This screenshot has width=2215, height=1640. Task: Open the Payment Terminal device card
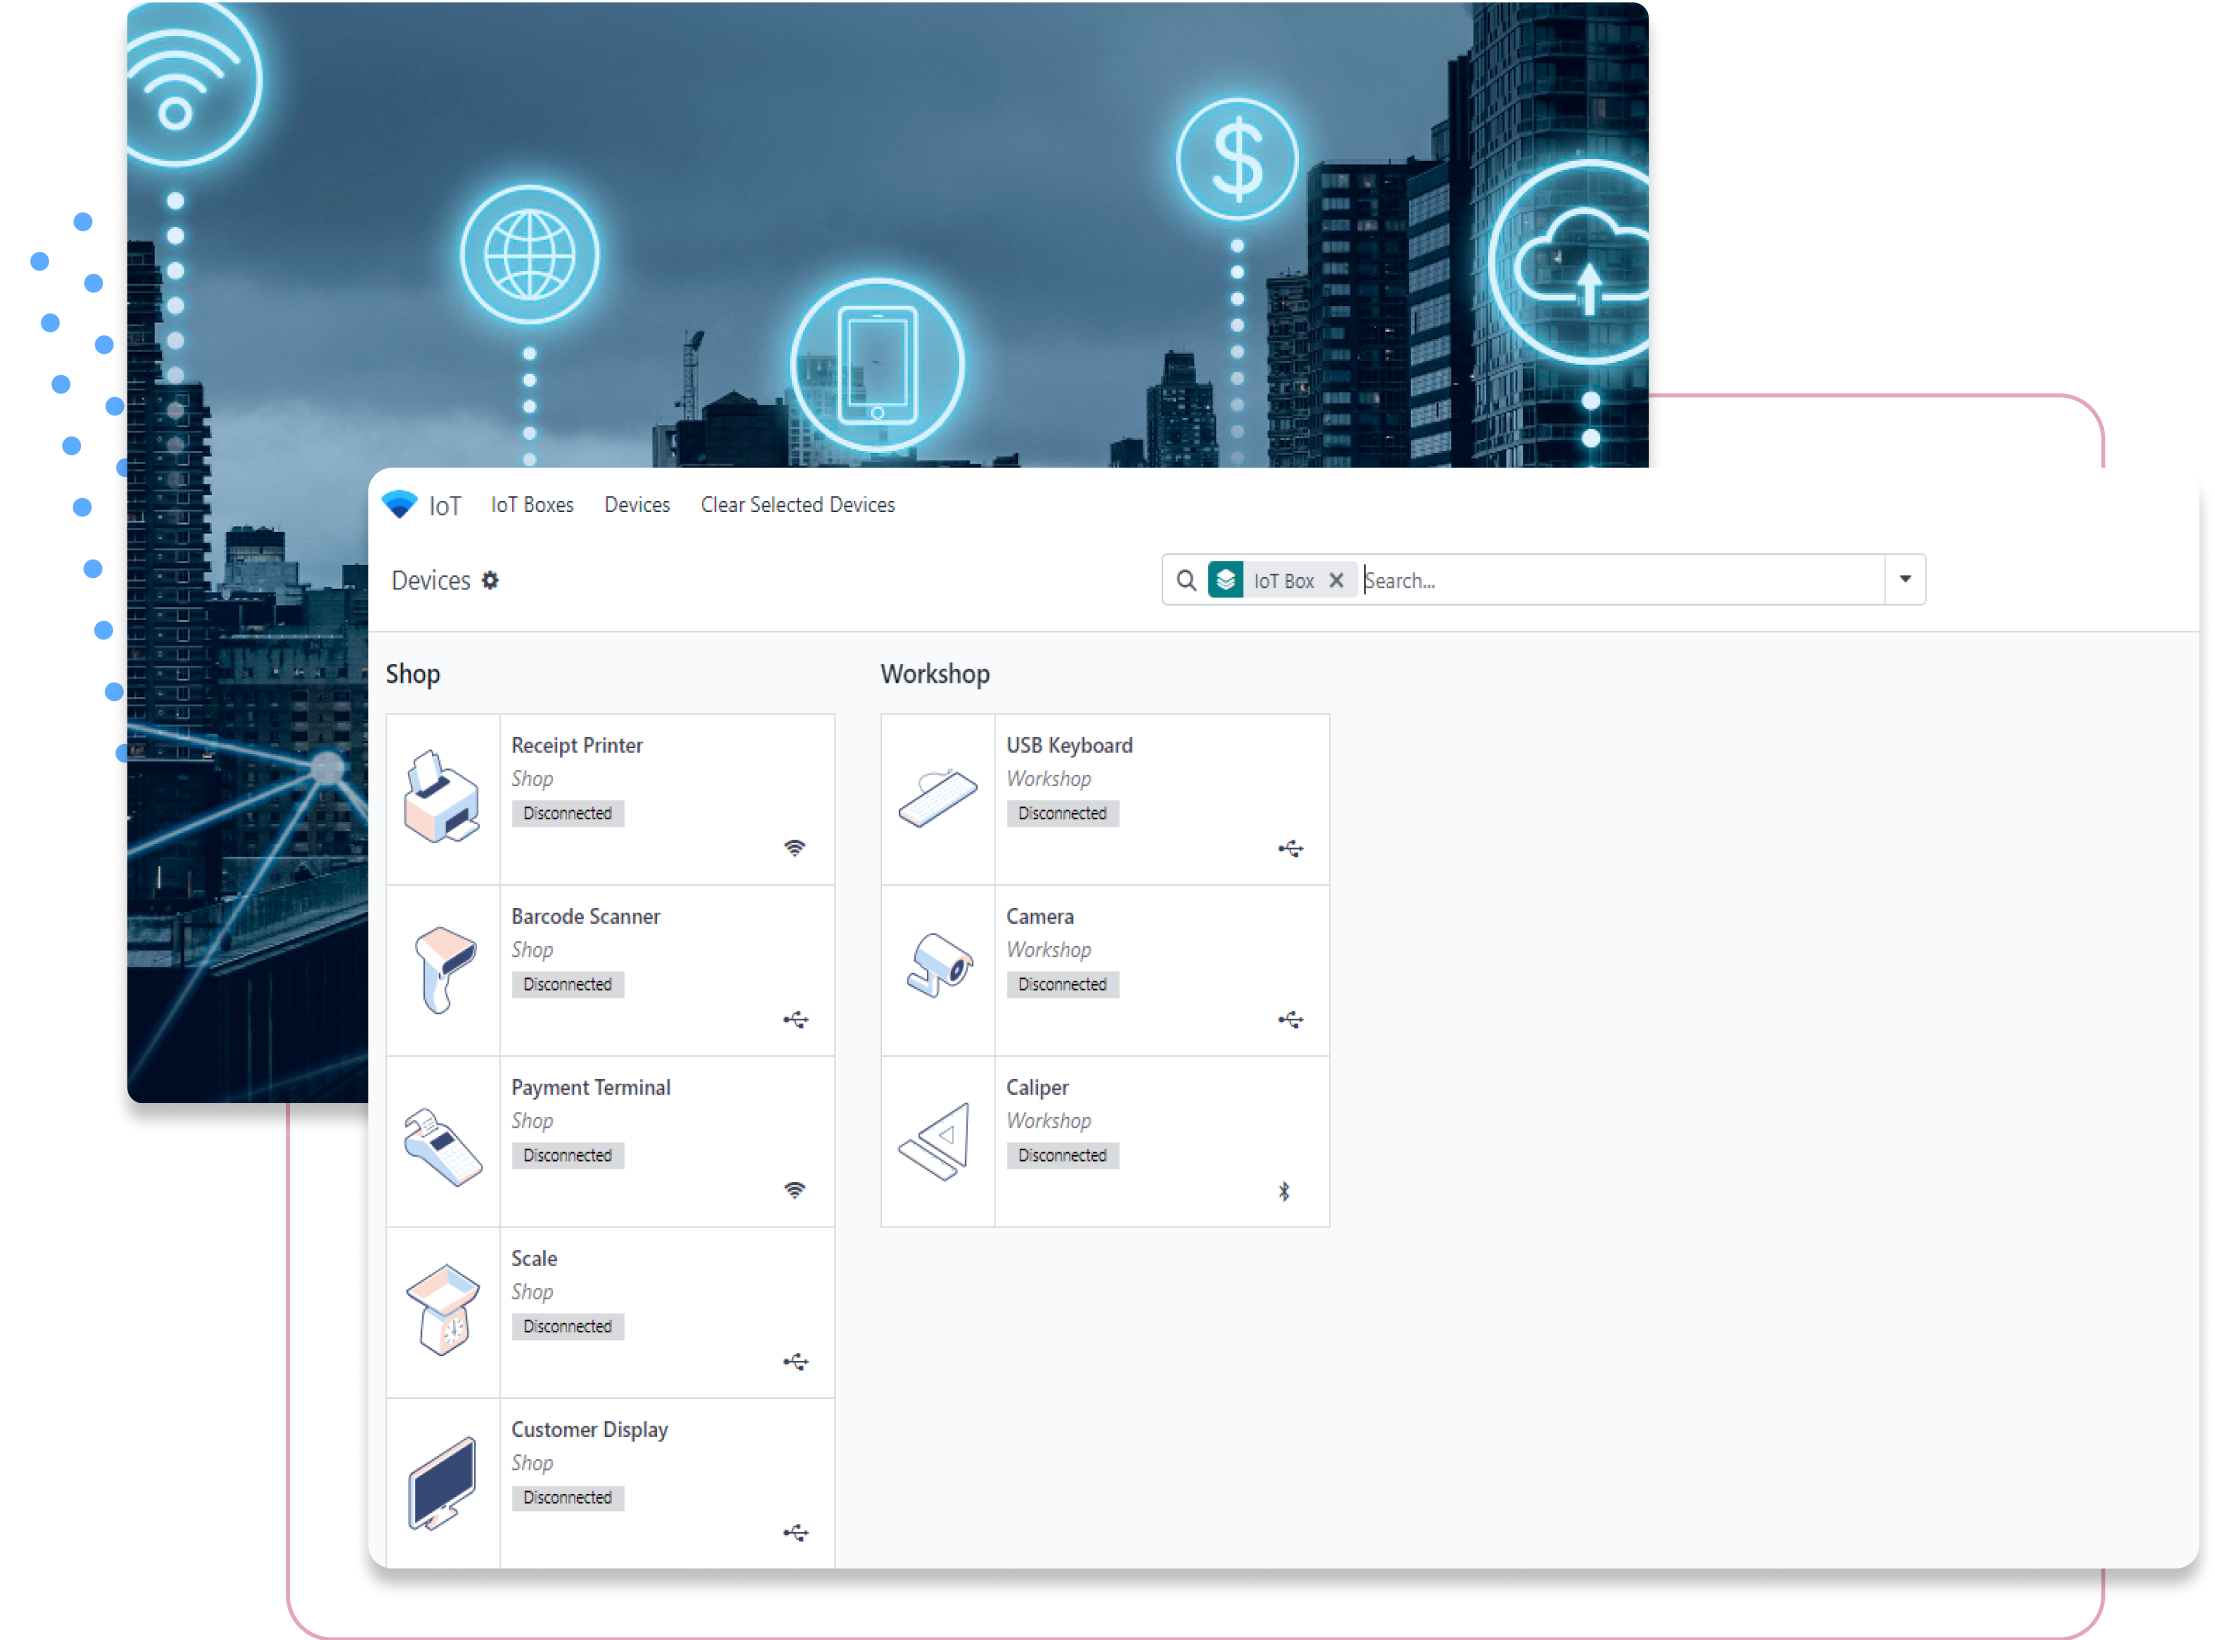pyautogui.click(x=610, y=1141)
